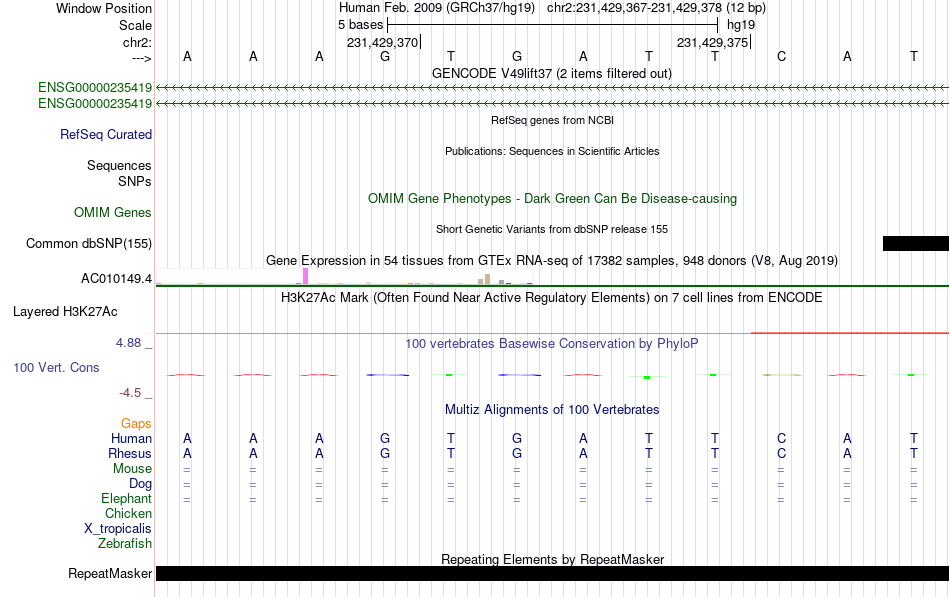The width and height of the screenshot is (950, 597).
Task: Click Publications: Sequences in Scientific Articles title
Action: pos(552,151)
